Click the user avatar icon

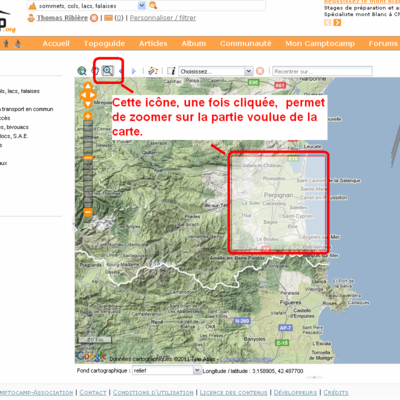31,18
